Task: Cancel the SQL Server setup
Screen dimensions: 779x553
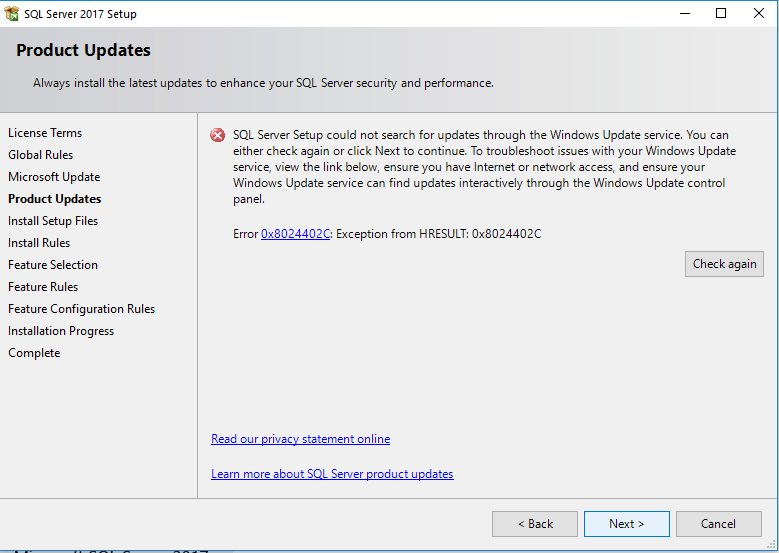Action: (x=718, y=524)
